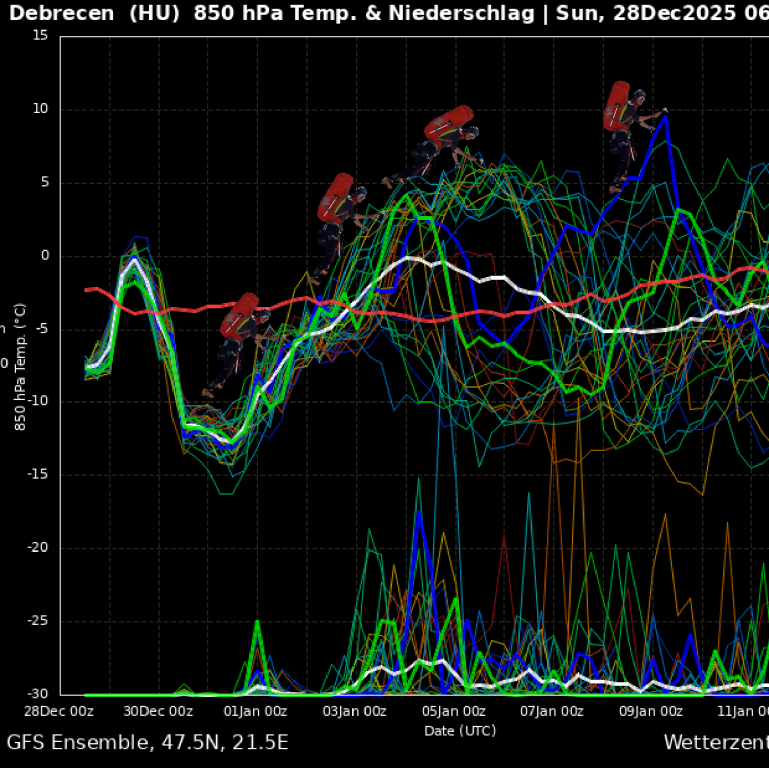Viewport: 769px width, 768px height.
Task: Click the 07Jan 00z date tick
Action: (552, 711)
